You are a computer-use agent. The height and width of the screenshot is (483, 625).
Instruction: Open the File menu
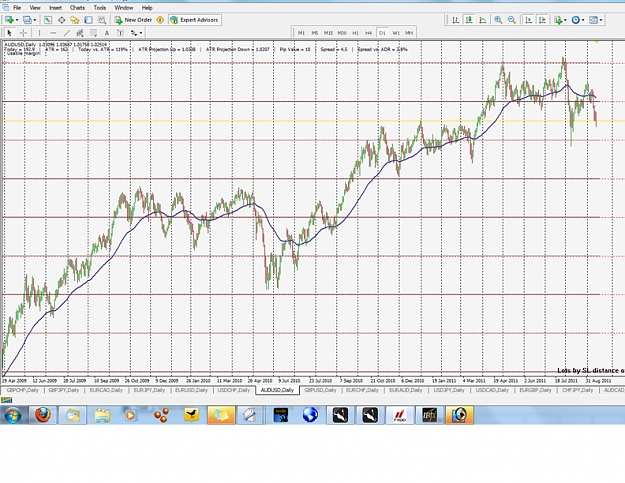[17, 8]
